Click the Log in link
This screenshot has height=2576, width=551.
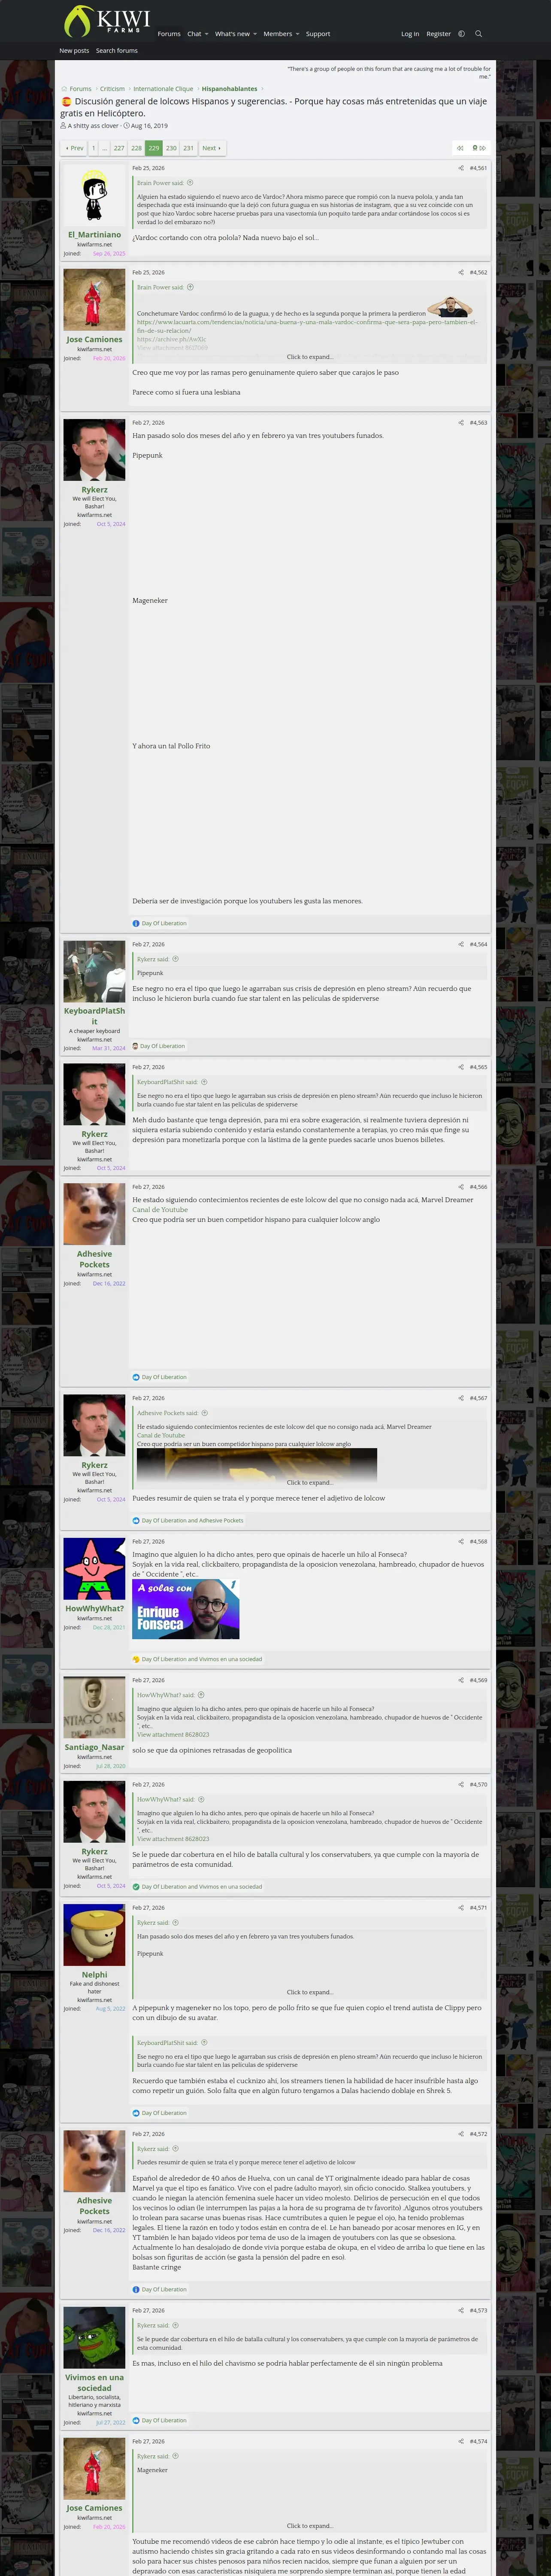coord(410,34)
